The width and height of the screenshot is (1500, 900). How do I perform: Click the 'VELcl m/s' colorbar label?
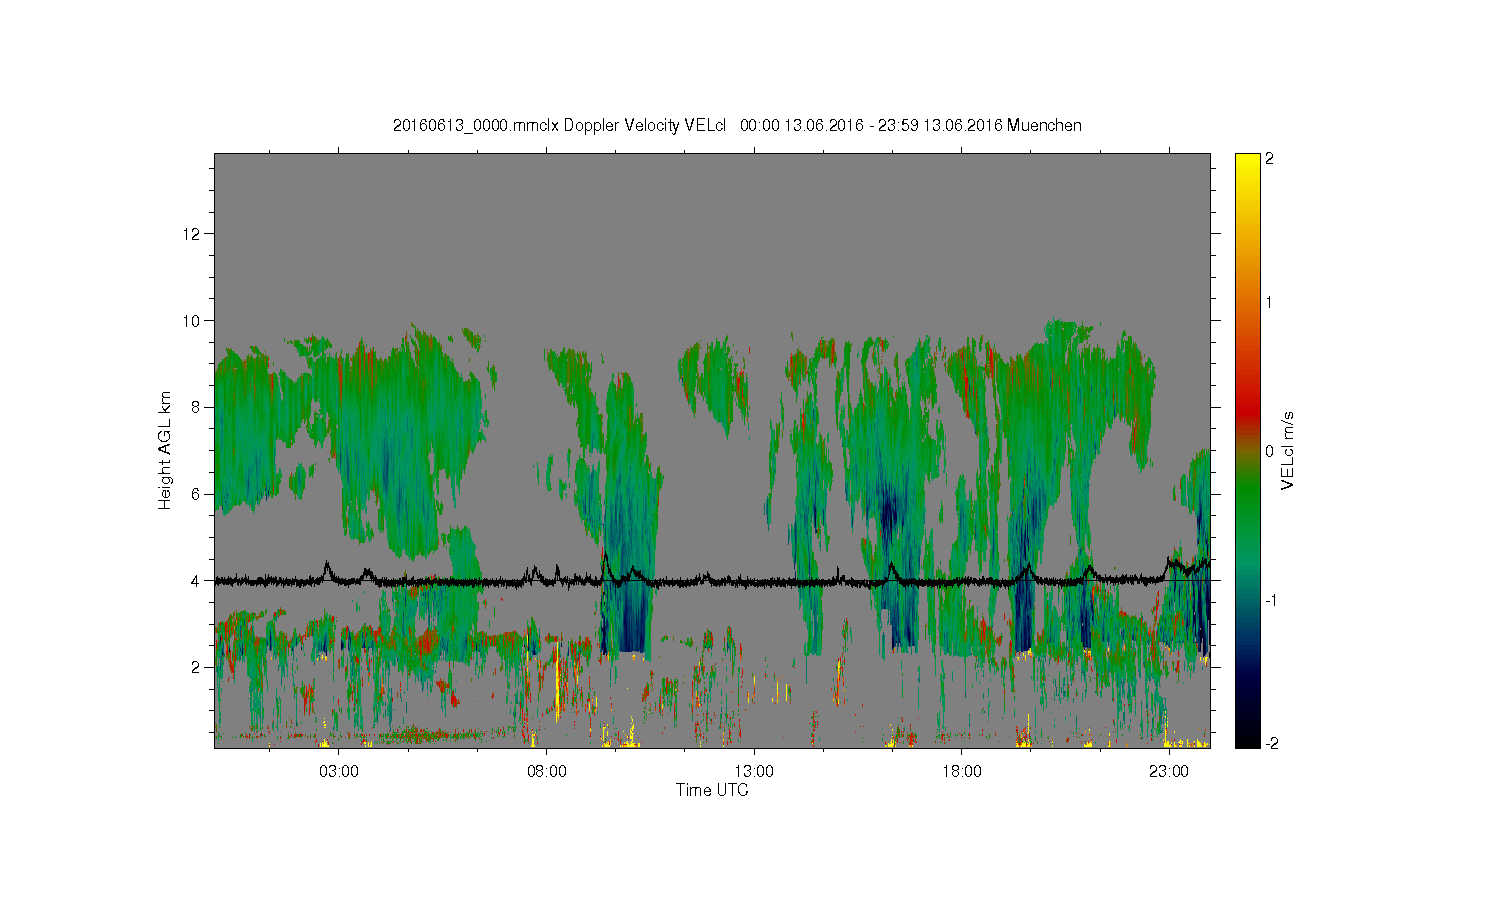(1288, 450)
